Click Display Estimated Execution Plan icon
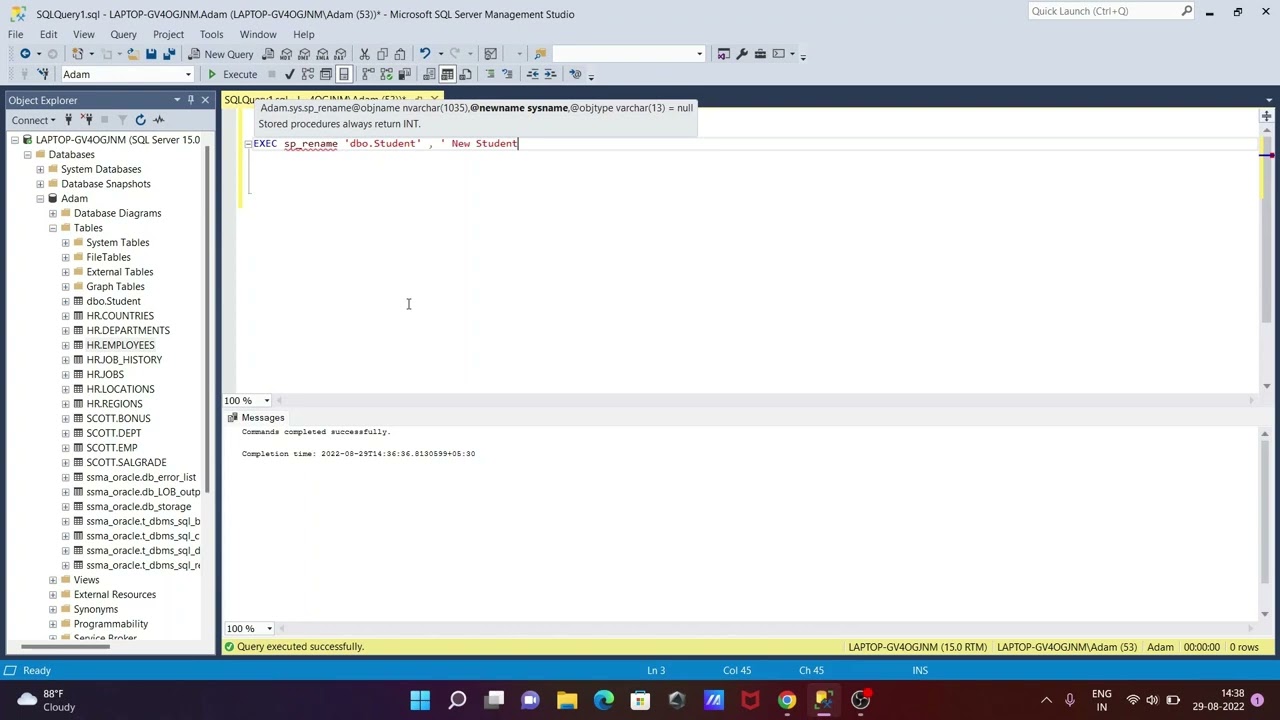The height and width of the screenshot is (720, 1280). tap(308, 74)
